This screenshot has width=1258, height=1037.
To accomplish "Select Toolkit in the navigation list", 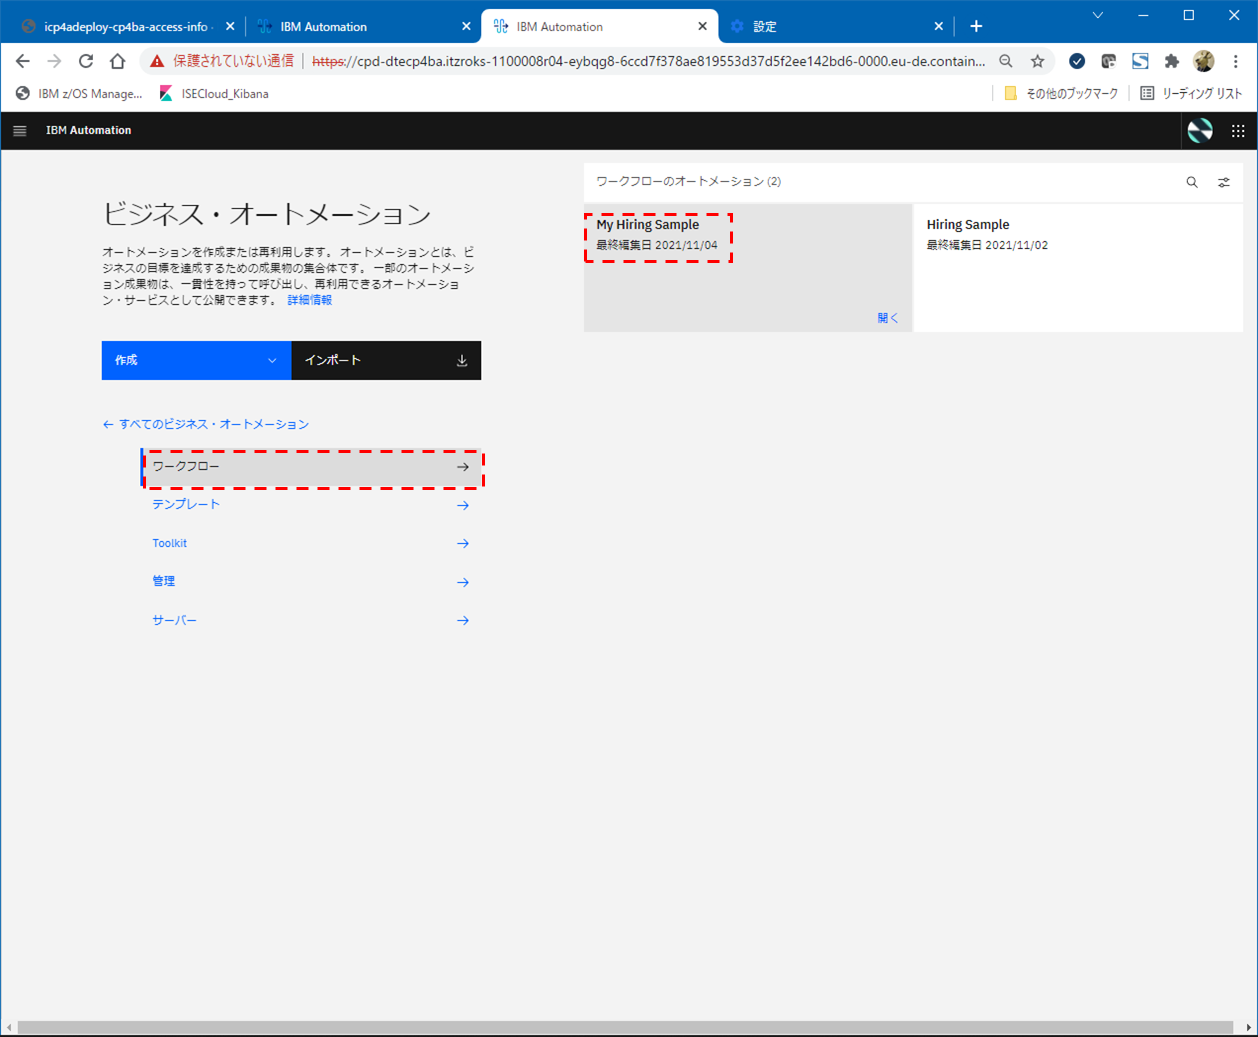I will click(311, 544).
